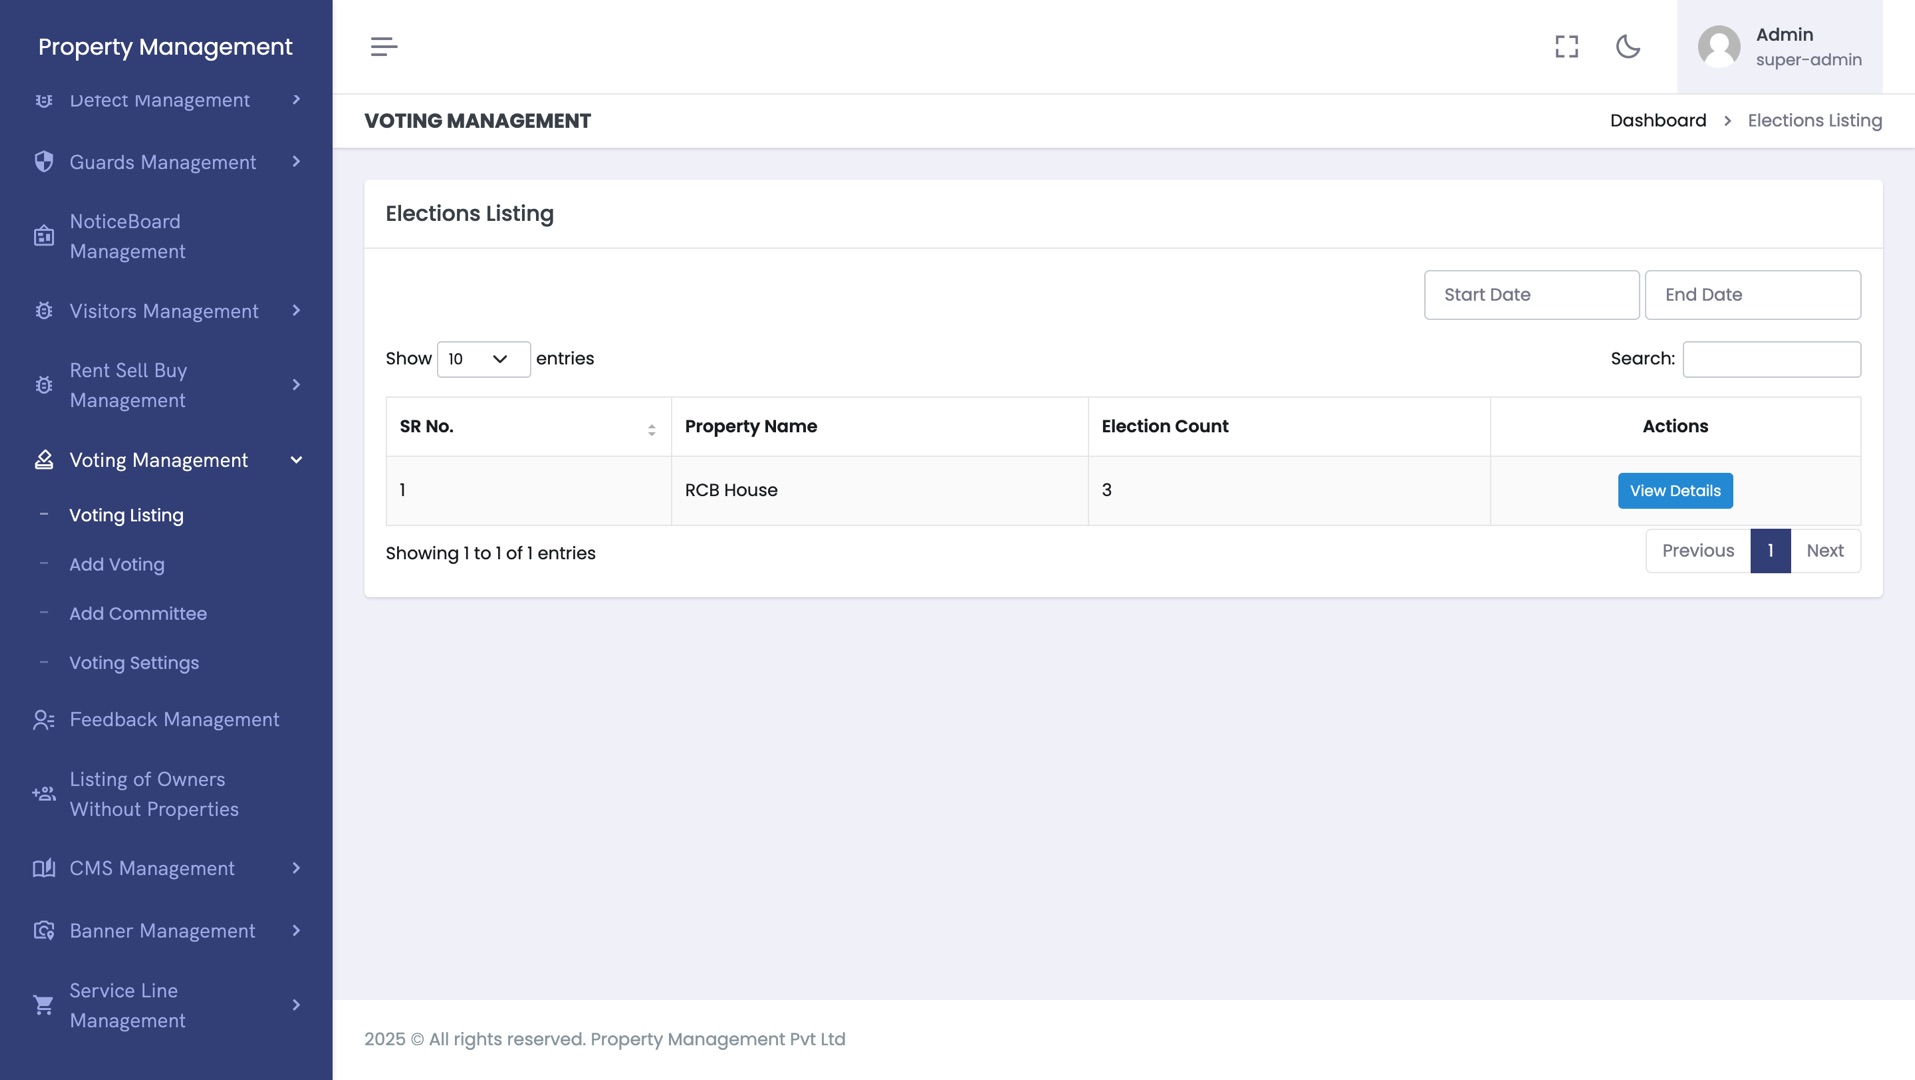Click the Service Line Management cart icon
This screenshot has height=1080, width=1915.
point(44,1005)
